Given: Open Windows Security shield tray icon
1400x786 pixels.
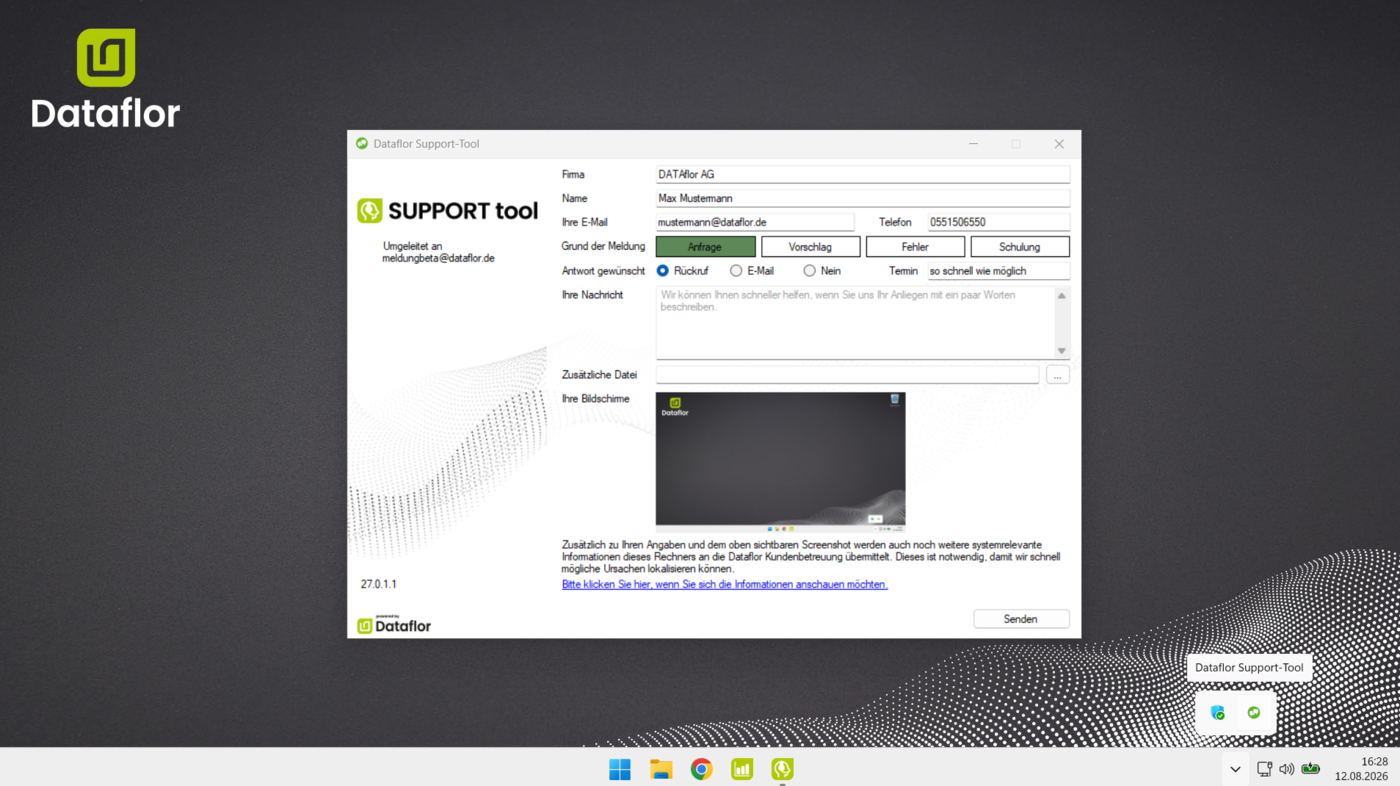Looking at the screenshot, I should point(1217,713).
